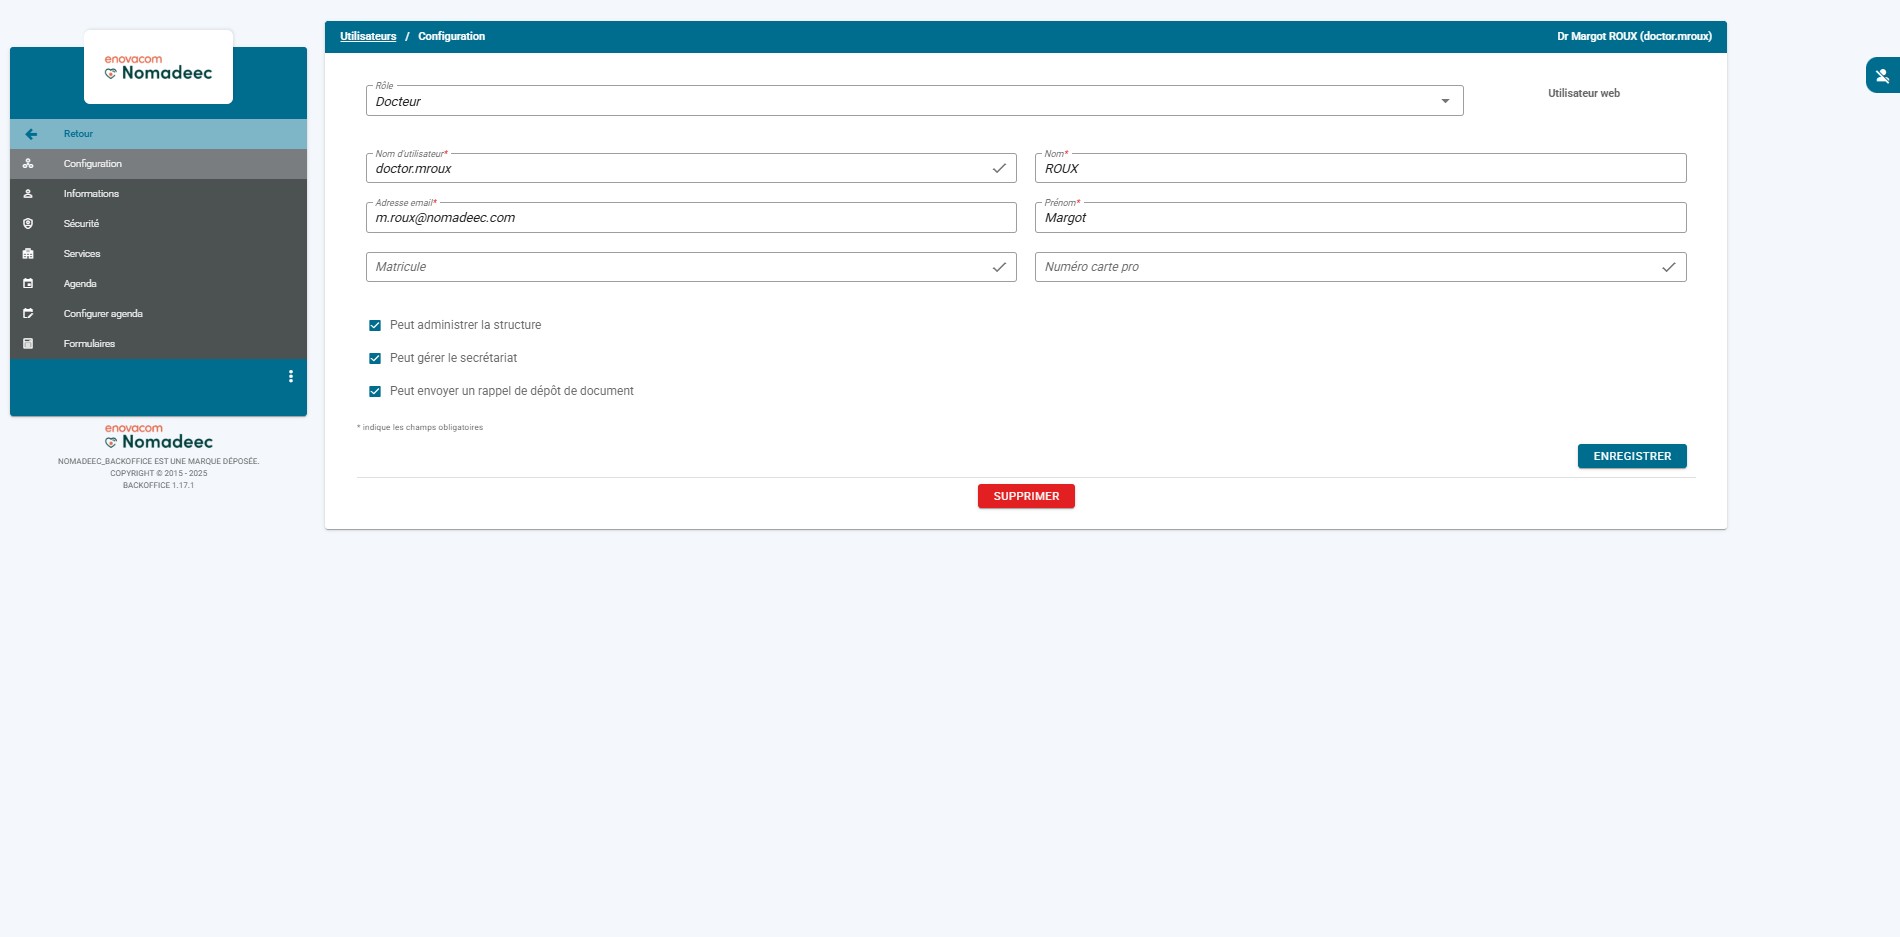
Task: Click the Nom field containing ROUX
Action: [x=1361, y=168]
